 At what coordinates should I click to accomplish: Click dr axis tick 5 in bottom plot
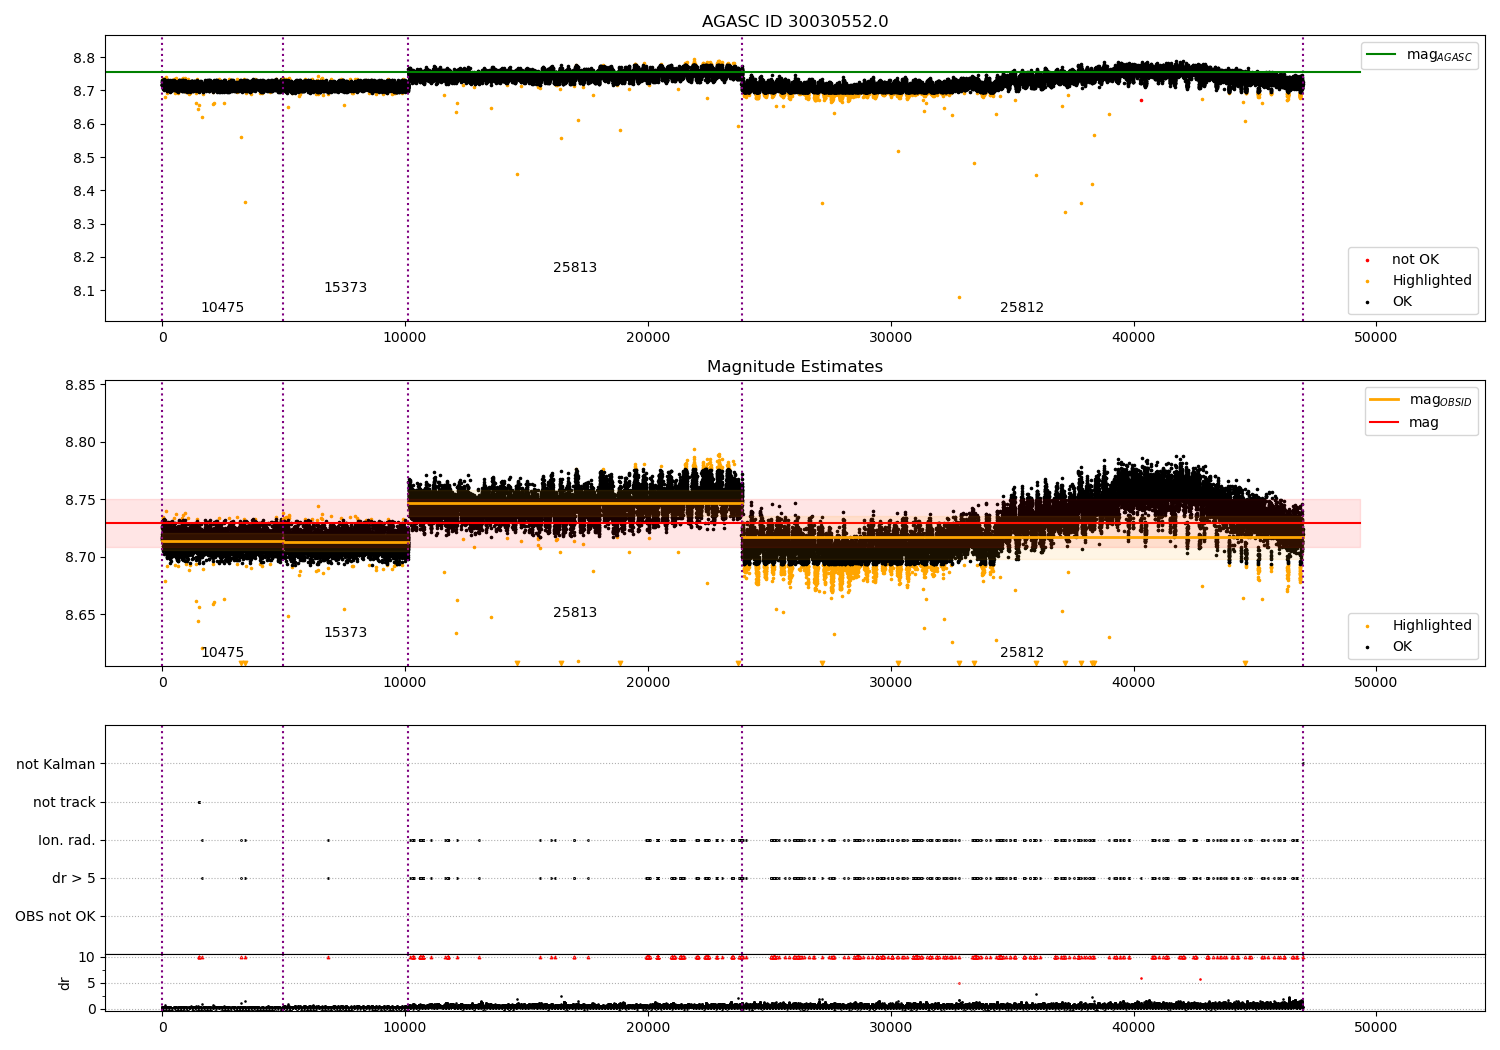pyautogui.click(x=91, y=983)
